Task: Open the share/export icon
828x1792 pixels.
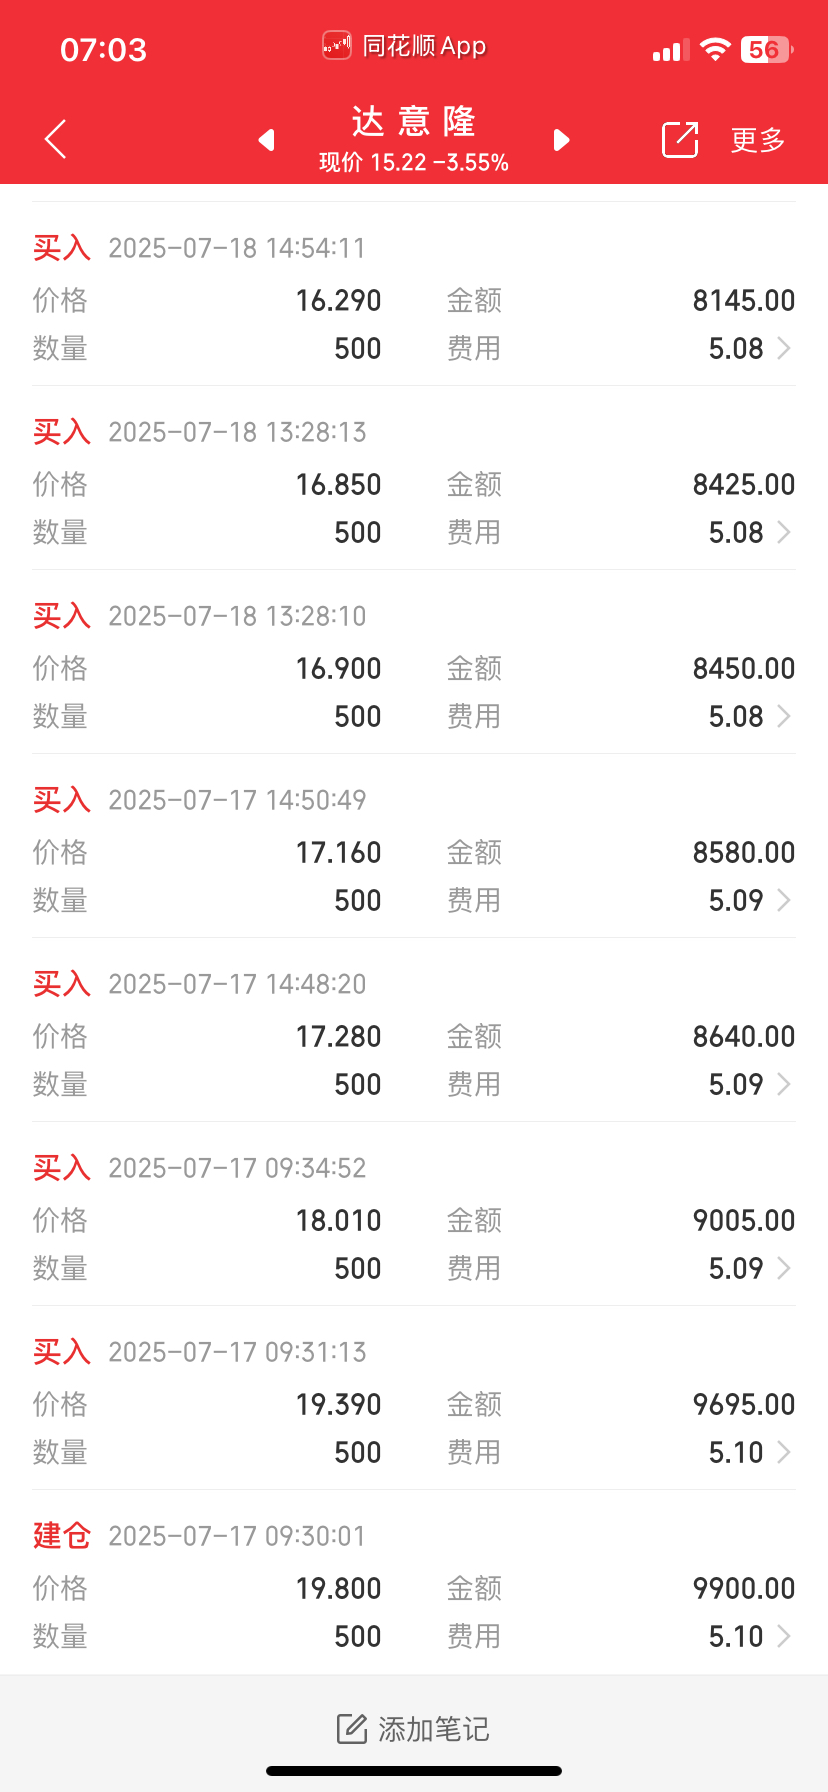Action: pos(680,139)
